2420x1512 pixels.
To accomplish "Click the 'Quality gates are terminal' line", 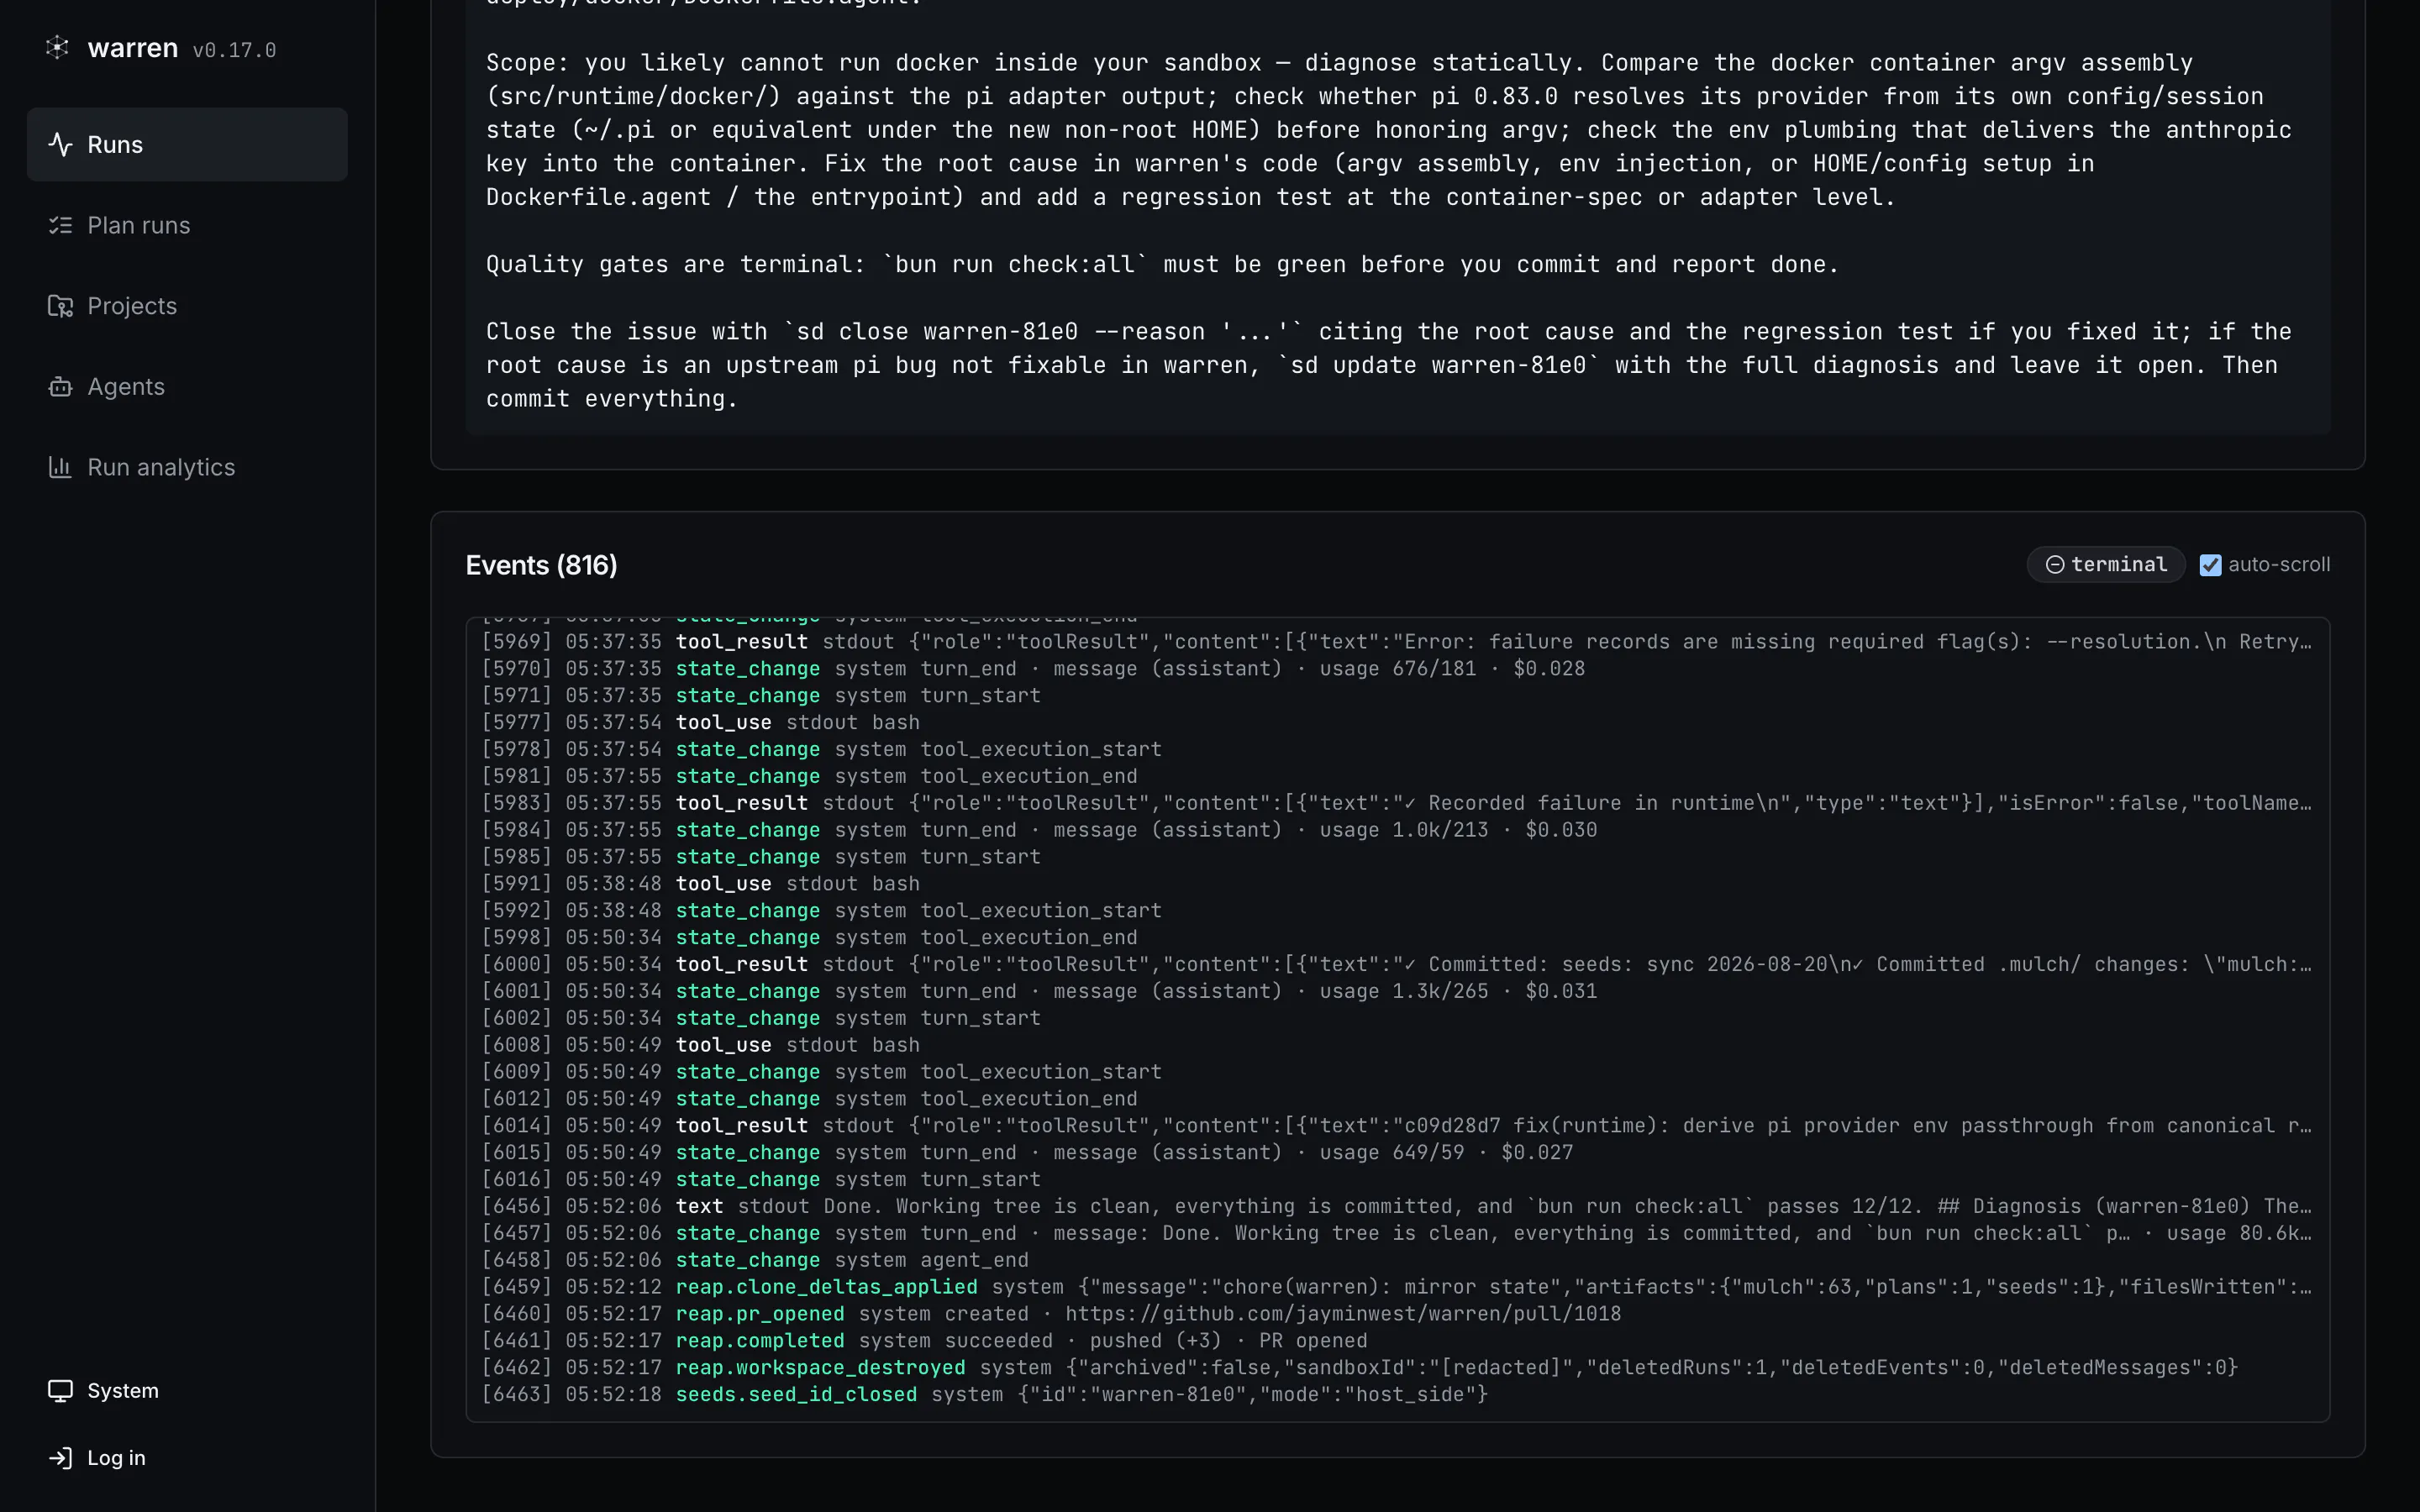I will click(x=1162, y=265).
